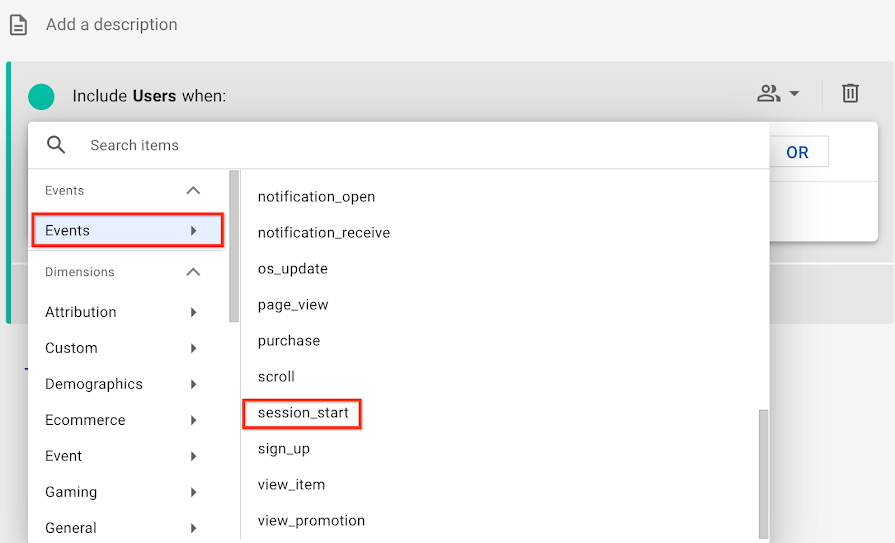Select the session_start event

(303, 413)
